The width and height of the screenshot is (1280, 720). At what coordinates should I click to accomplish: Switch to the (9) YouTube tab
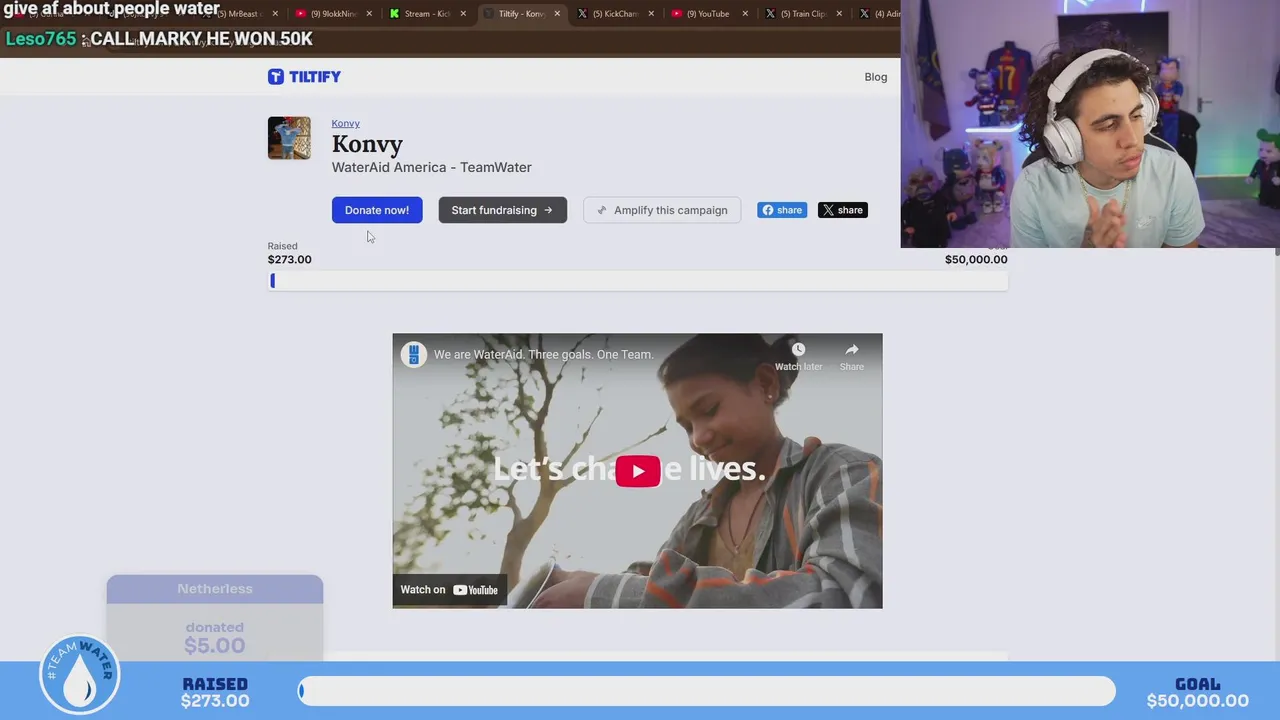708,14
